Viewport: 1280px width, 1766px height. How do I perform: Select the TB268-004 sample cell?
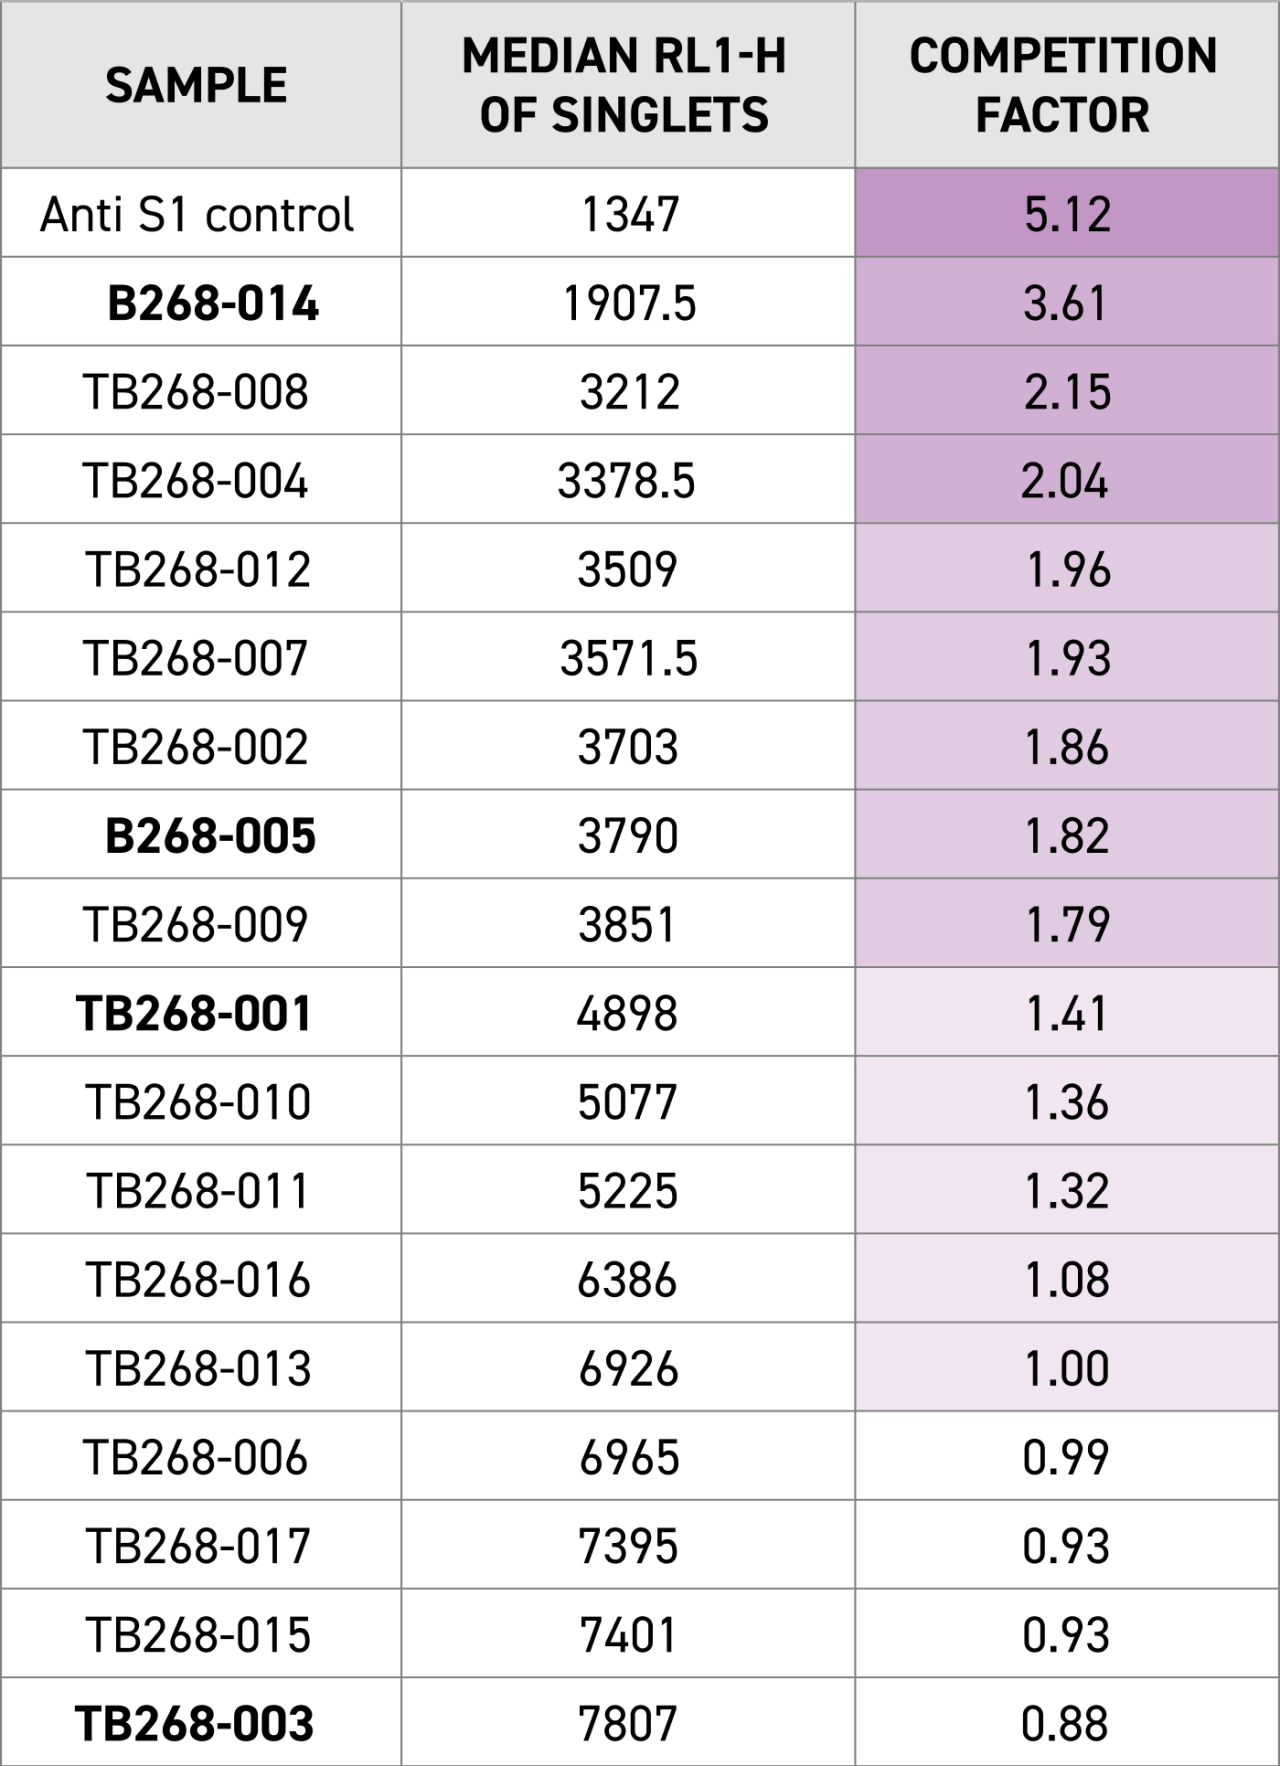click(x=196, y=481)
